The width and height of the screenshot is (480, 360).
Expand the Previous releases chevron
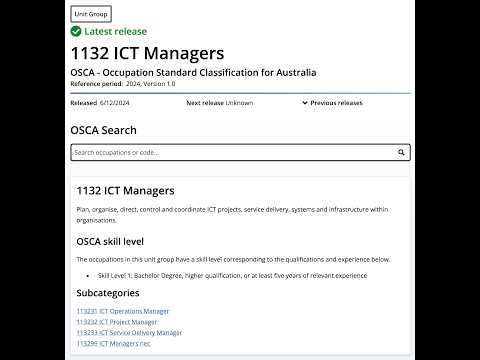[x=305, y=103]
